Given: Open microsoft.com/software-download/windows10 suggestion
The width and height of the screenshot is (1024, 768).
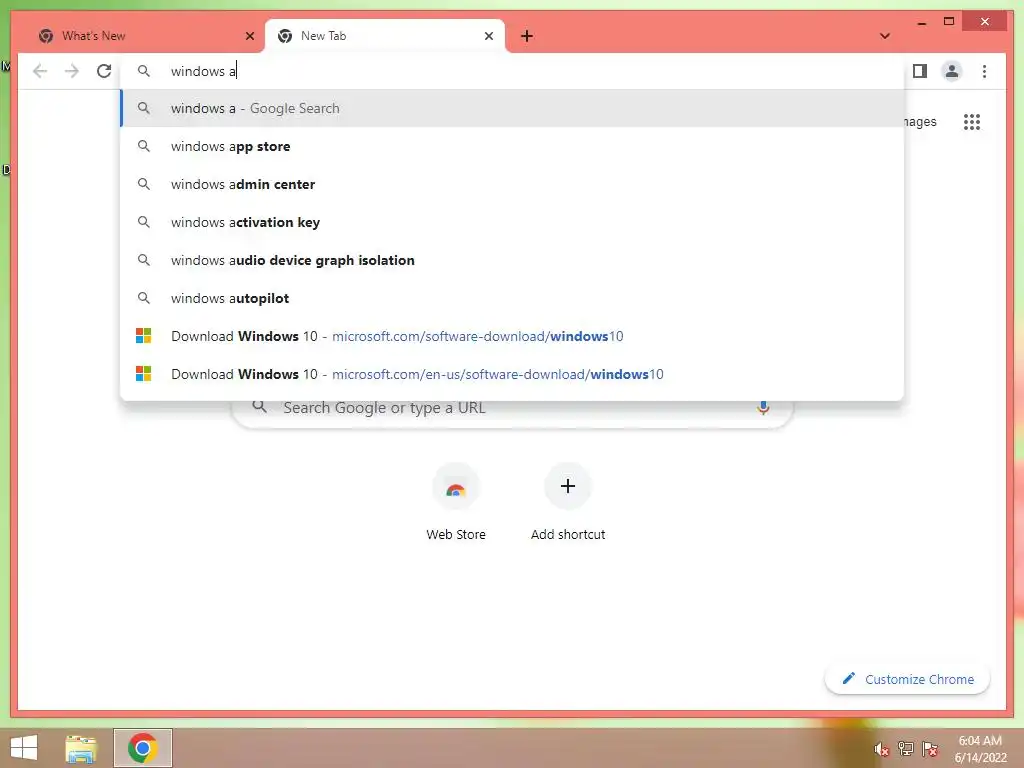Looking at the screenshot, I should click(513, 336).
